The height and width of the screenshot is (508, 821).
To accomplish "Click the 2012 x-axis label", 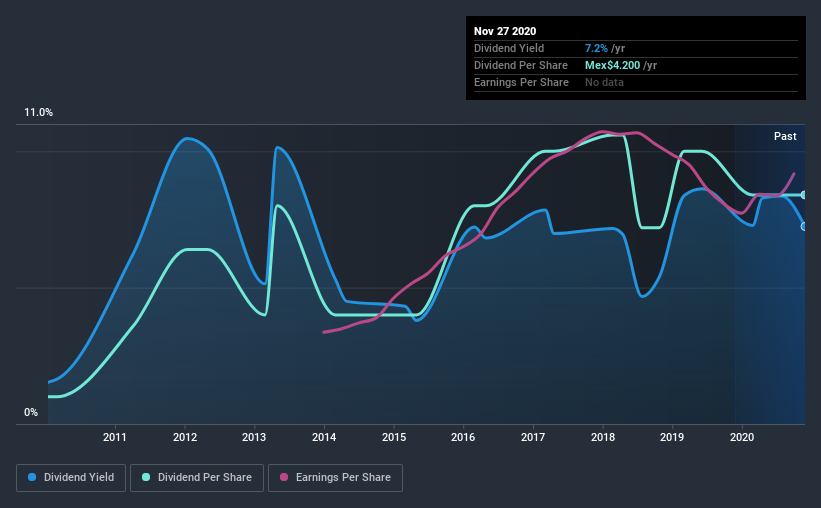I will click(x=185, y=437).
